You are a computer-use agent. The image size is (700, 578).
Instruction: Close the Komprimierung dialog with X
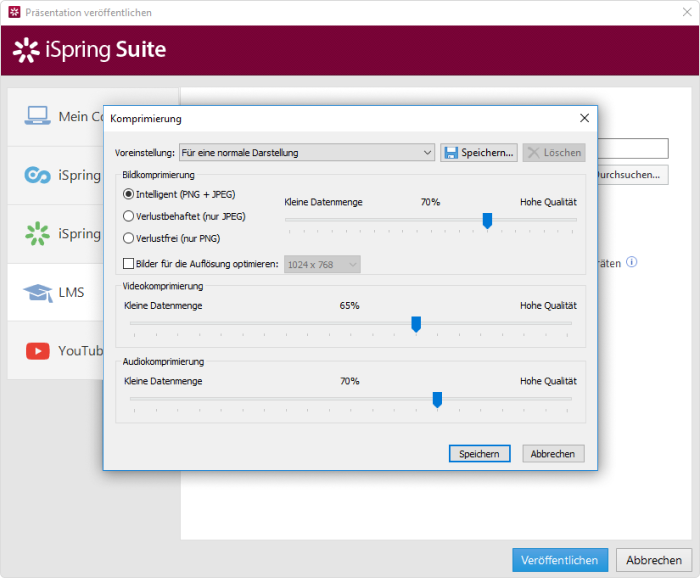[x=584, y=118]
